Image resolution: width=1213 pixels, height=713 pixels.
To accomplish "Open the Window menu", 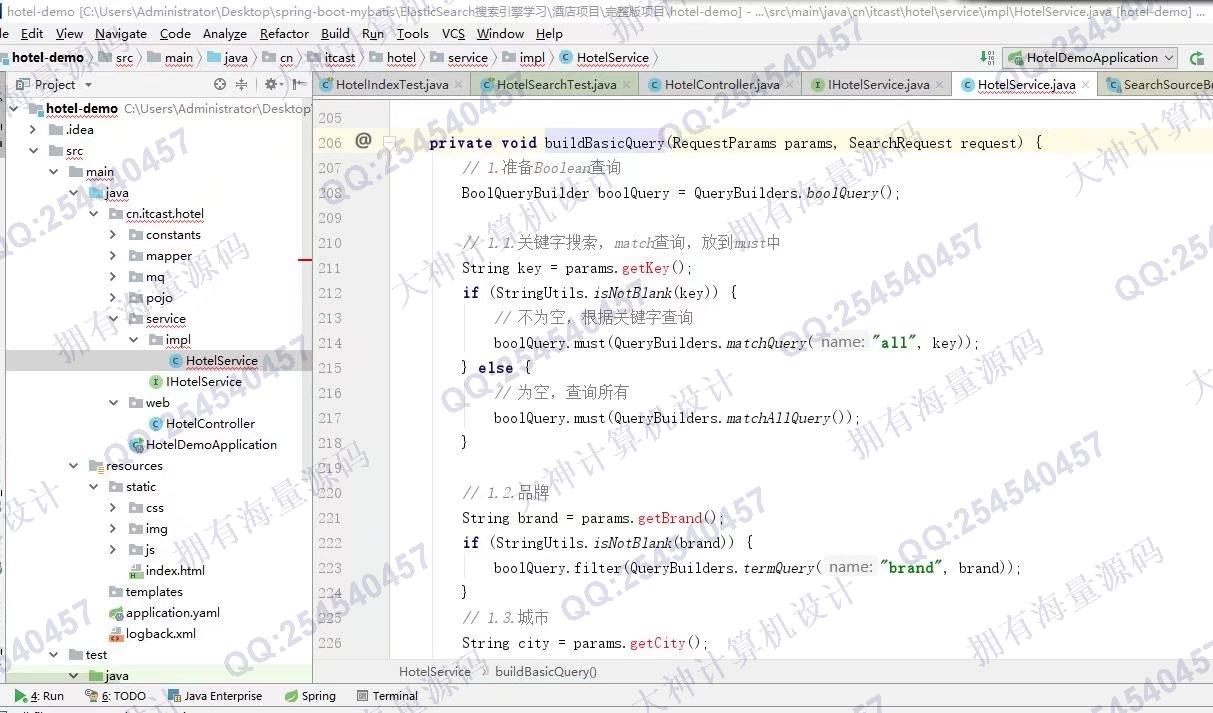I will pos(500,33).
